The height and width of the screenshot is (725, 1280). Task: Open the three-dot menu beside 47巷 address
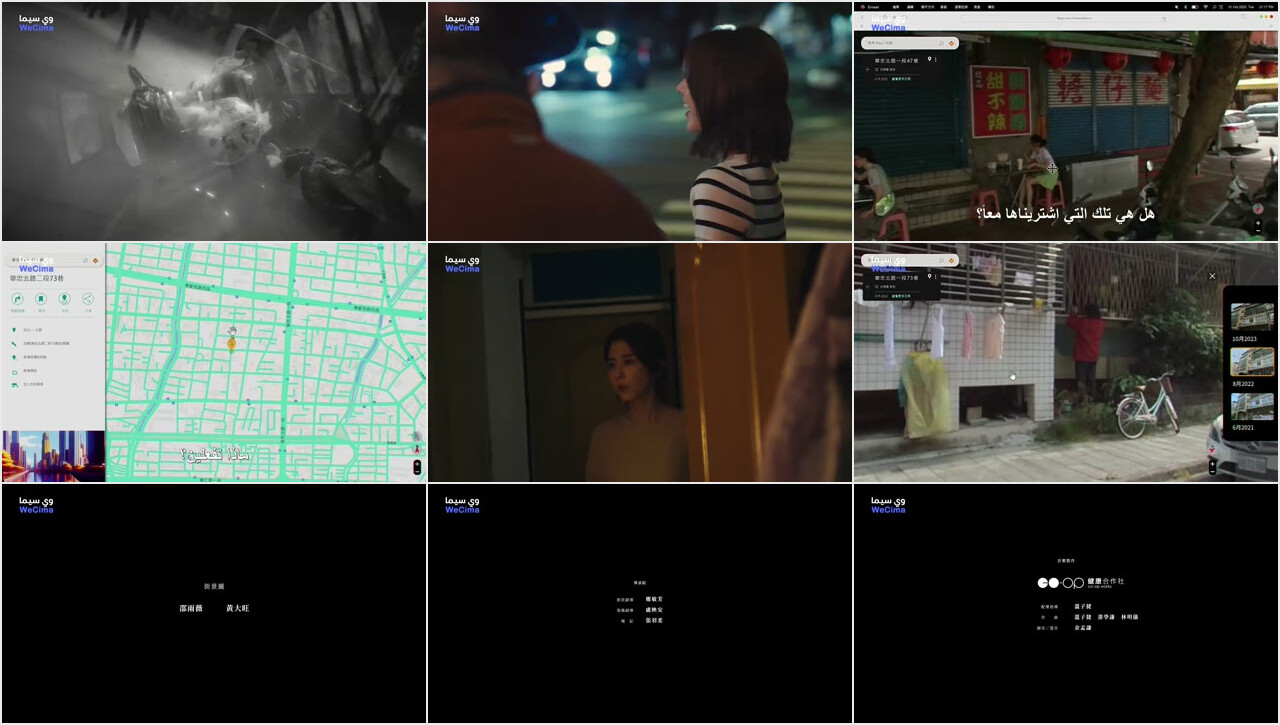pos(936,59)
